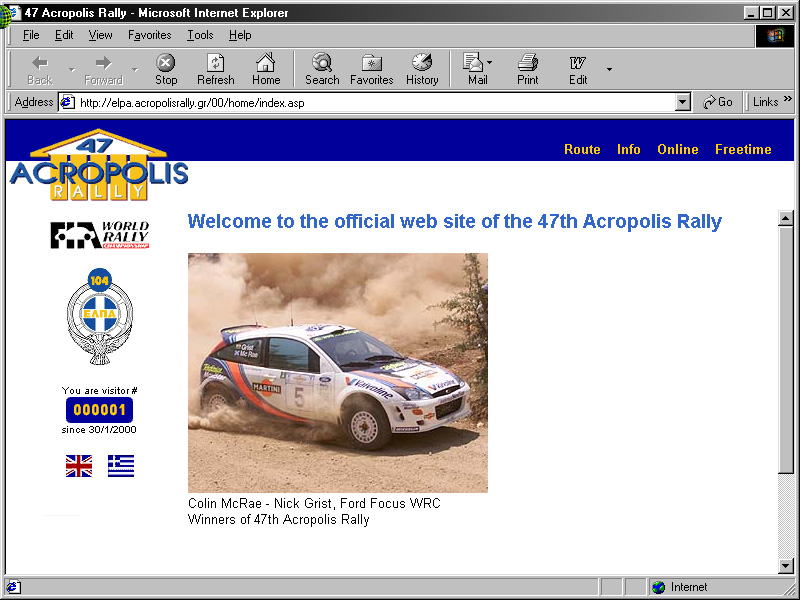Open the View menu
Image resolution: width=800 pixels, height=600 pixels.
point(100,35)
